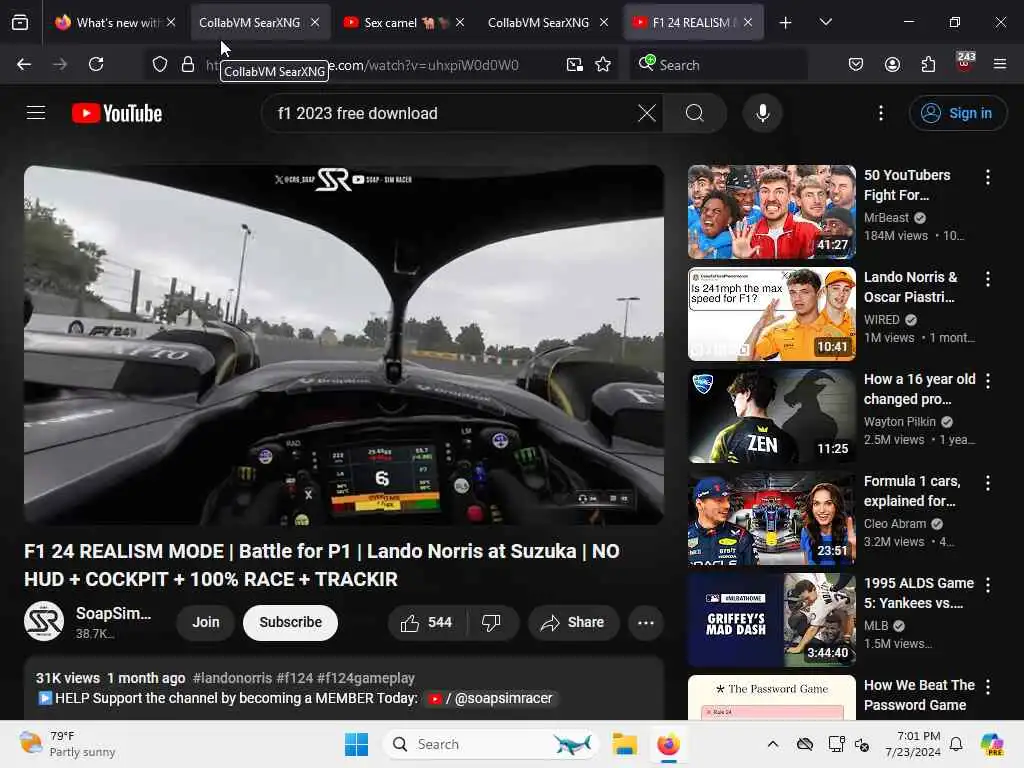The height and width of the screenshot is (768, 1024).
Task: Dislike this video
Action: 491,622
